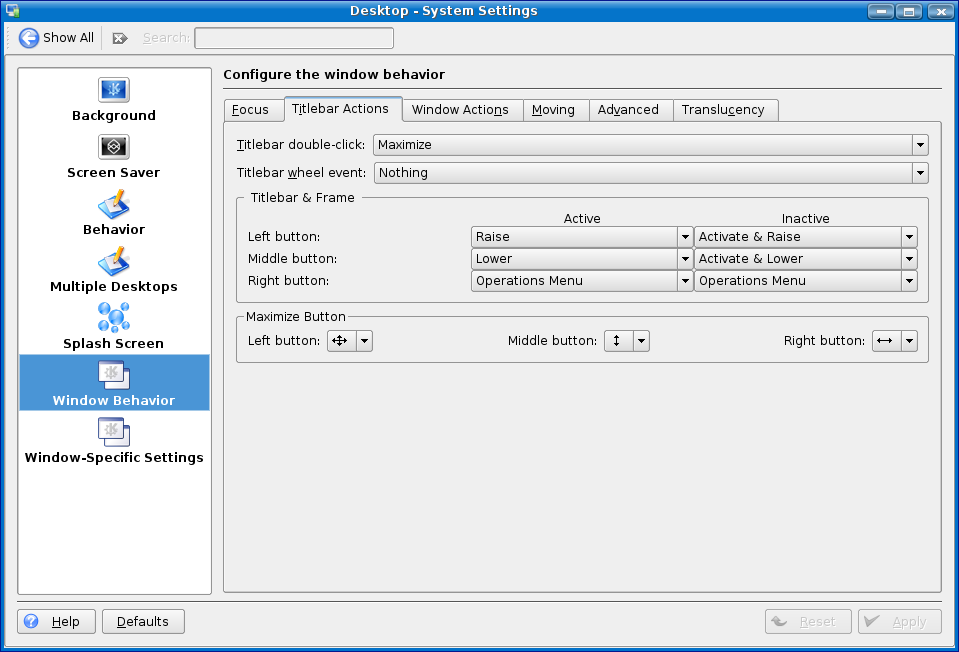Click into the Search input field
Screen dimensions: 959x652
(294, 38)
